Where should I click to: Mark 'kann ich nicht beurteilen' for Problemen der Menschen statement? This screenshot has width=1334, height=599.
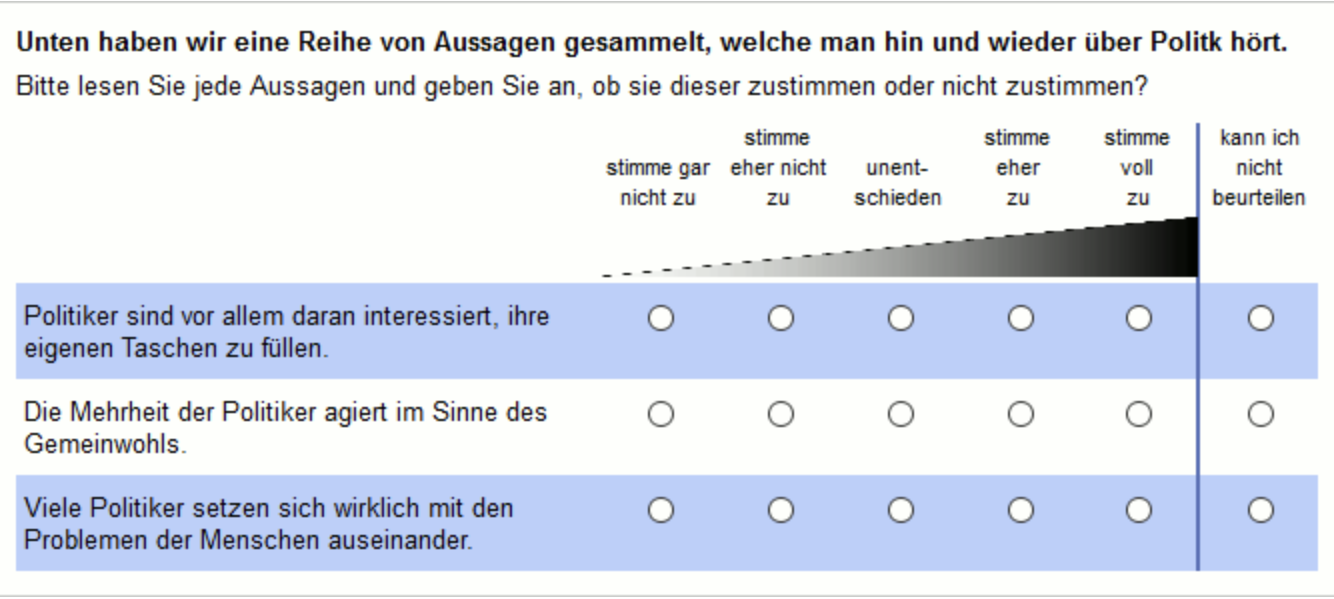1261,510
